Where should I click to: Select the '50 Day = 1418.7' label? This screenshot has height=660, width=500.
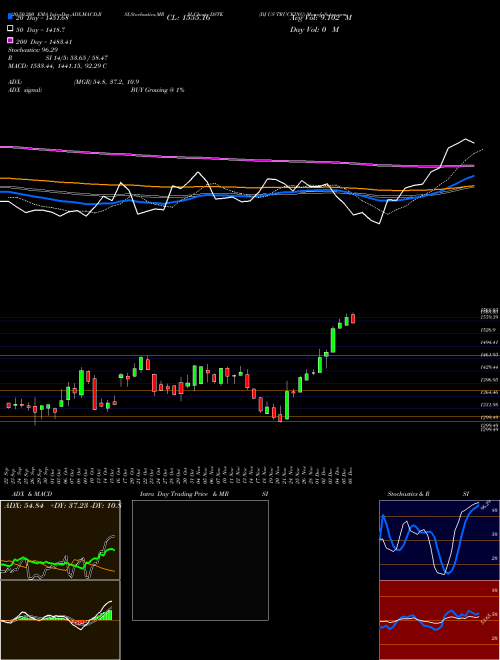point(40,30)
